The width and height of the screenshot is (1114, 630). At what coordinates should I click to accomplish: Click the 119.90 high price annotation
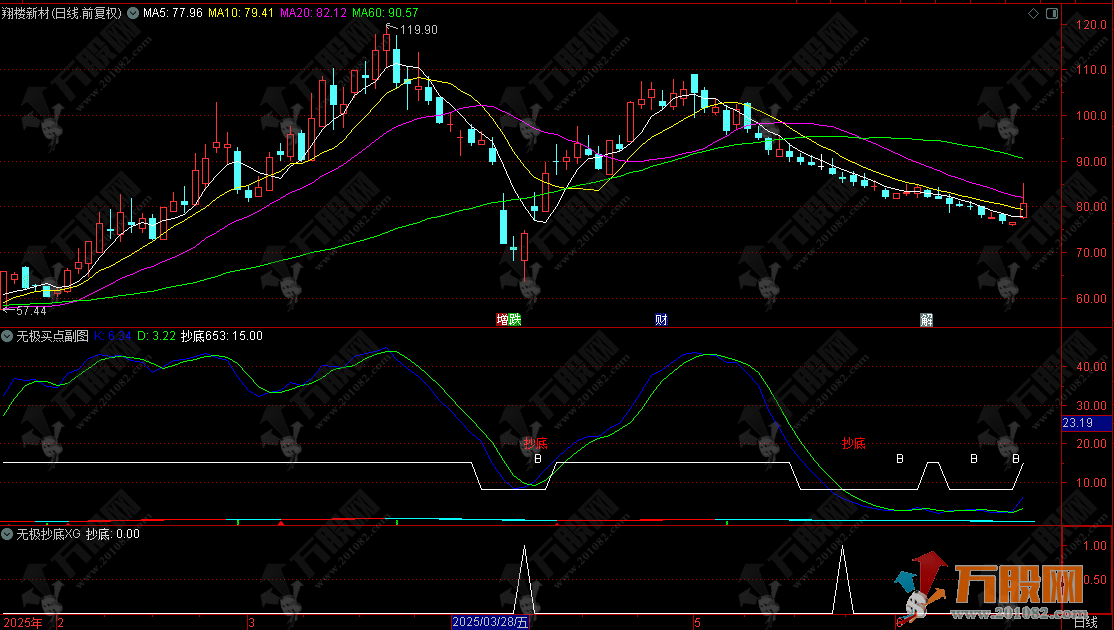point(418,30)
